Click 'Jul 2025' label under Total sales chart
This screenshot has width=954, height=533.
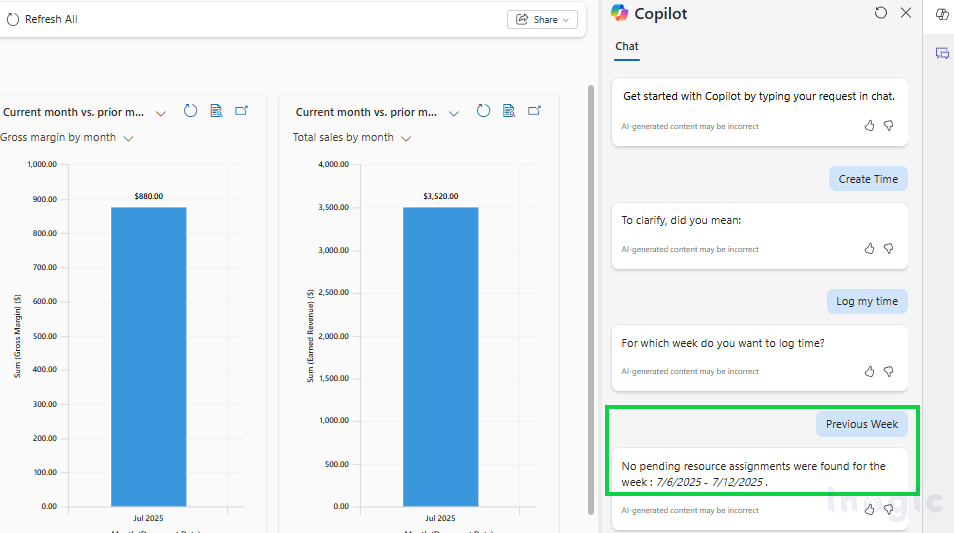440,518
